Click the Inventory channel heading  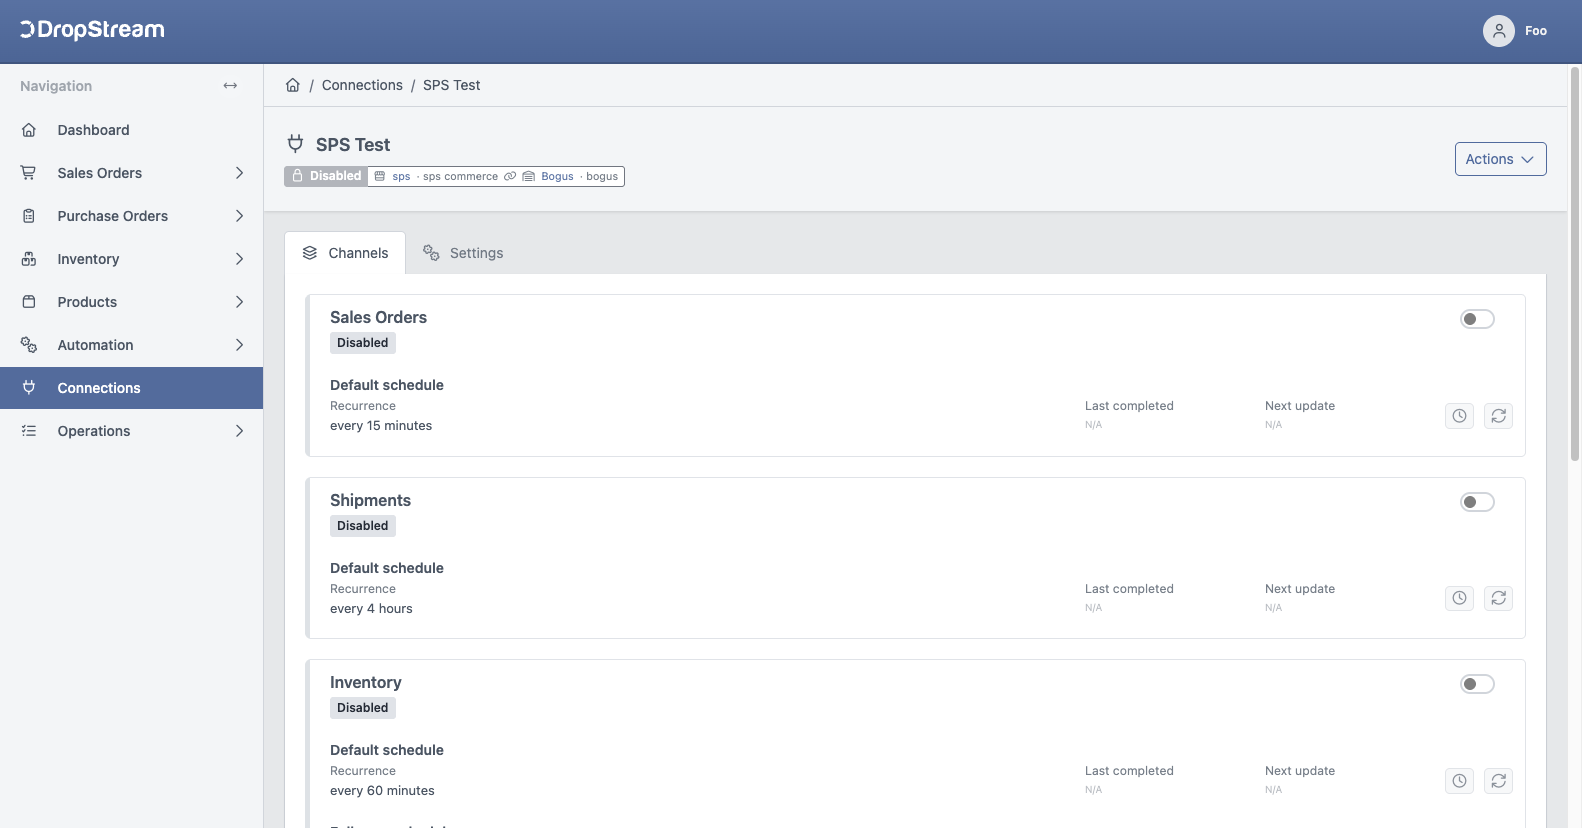tap(366, 682)
